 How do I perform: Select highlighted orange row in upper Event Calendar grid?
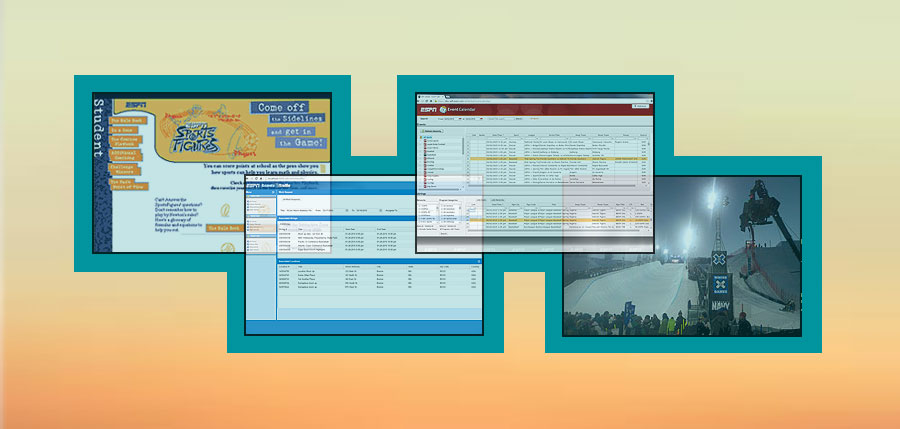(x=559, y=159)
